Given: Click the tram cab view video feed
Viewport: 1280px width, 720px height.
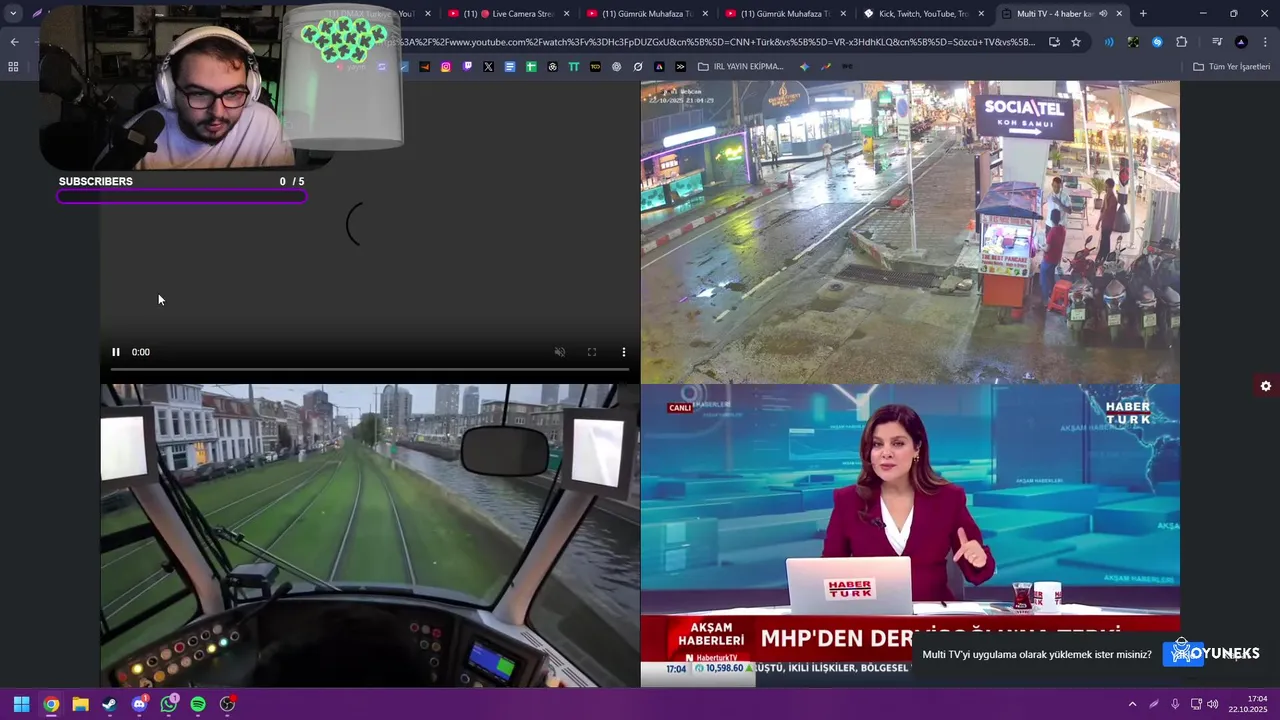Looking at the screenshot, I should (x=370, y=536).
